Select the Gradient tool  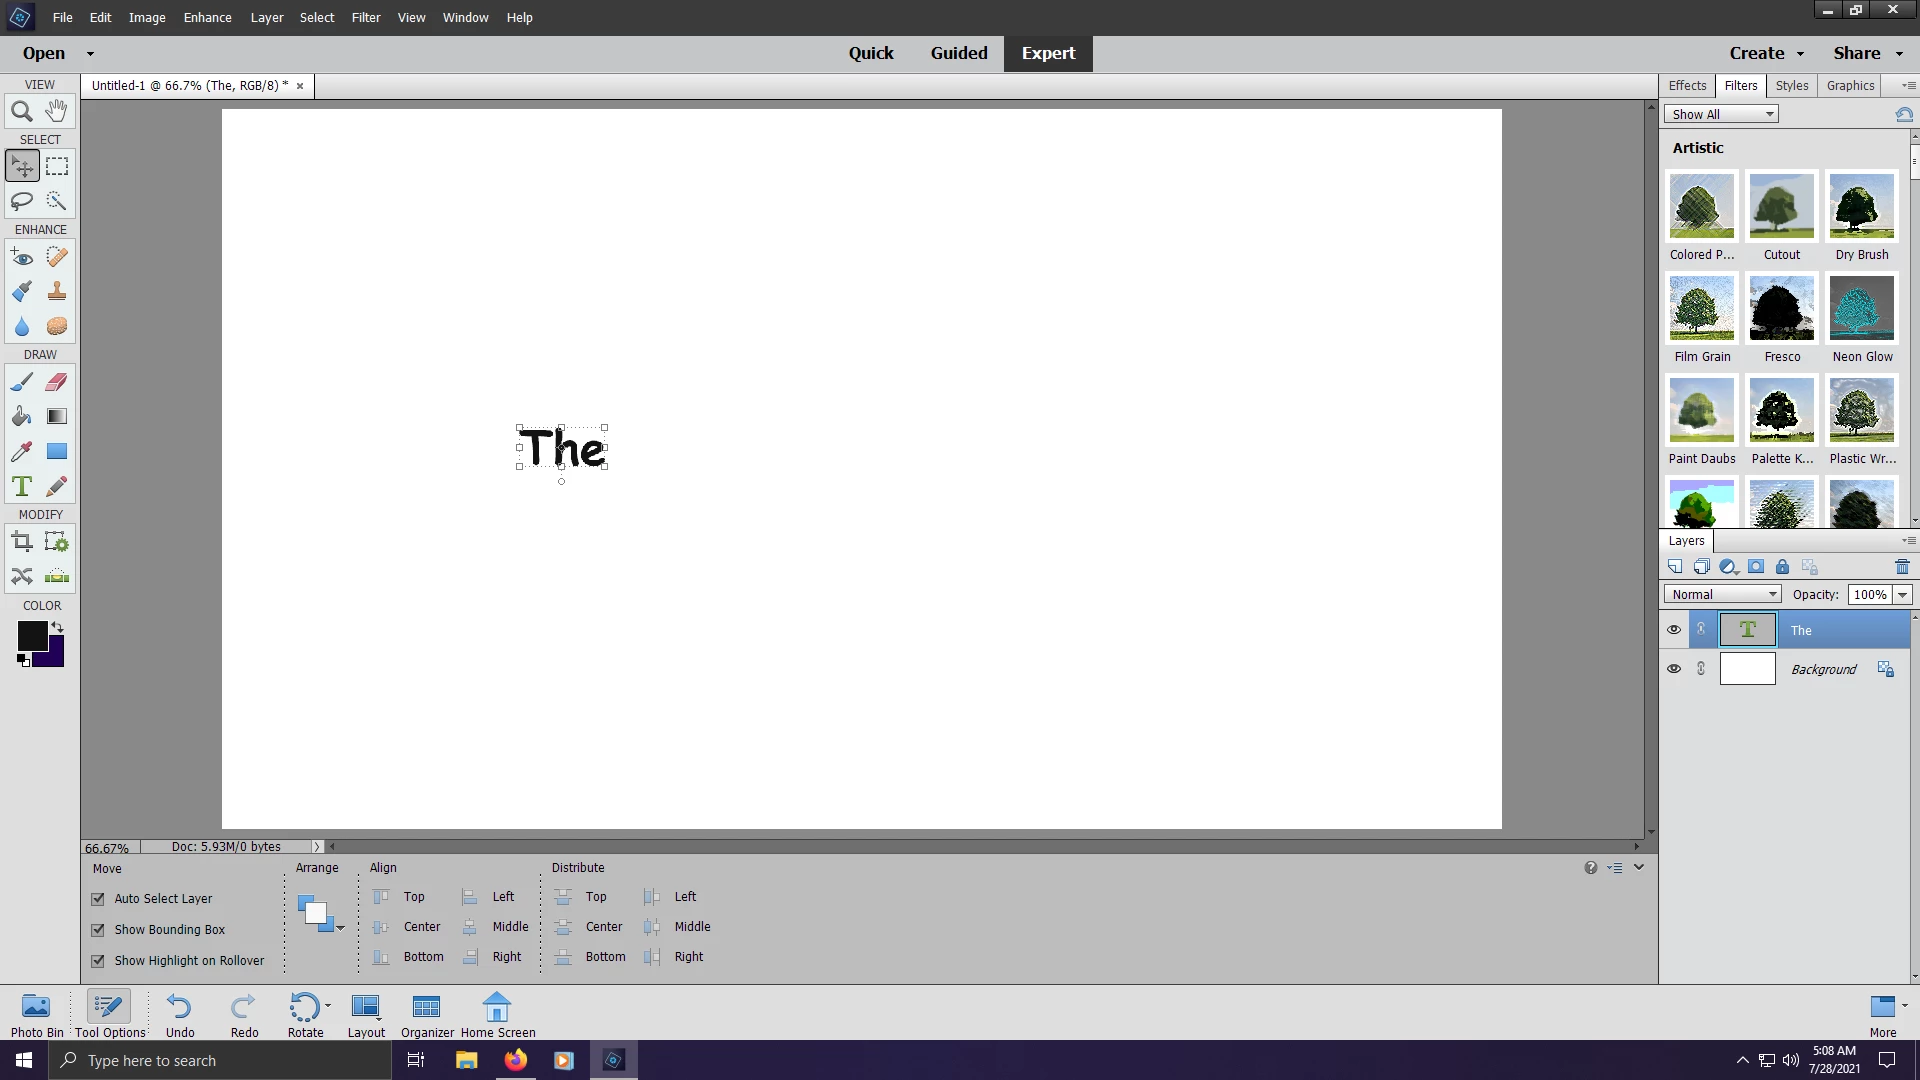pyautogui.click(x=57, y=417)
